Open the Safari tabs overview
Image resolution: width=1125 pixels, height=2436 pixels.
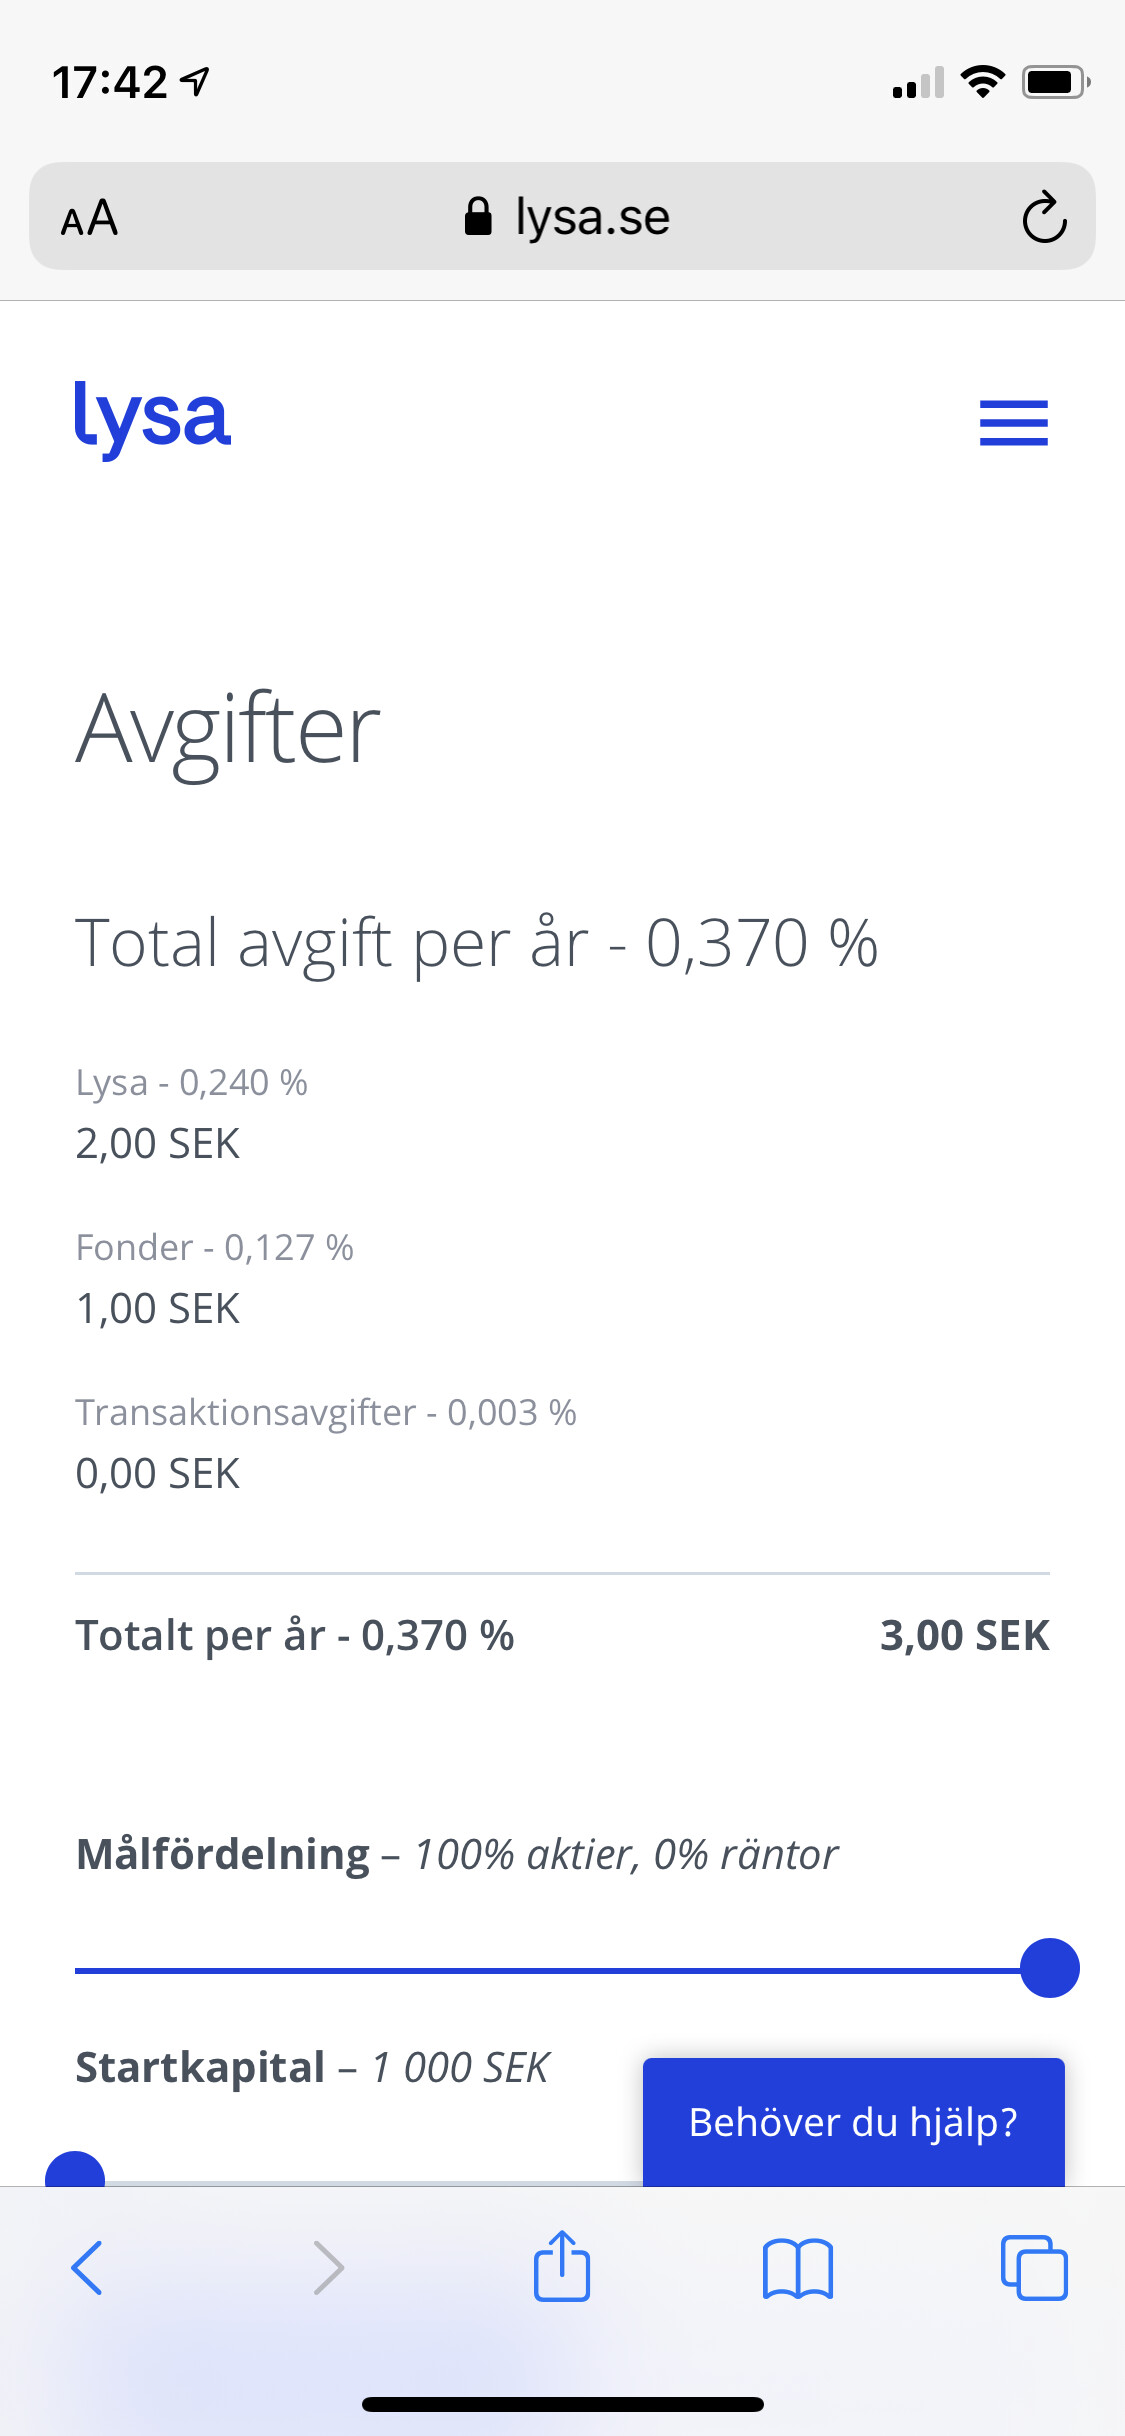coord(1034,2267)
